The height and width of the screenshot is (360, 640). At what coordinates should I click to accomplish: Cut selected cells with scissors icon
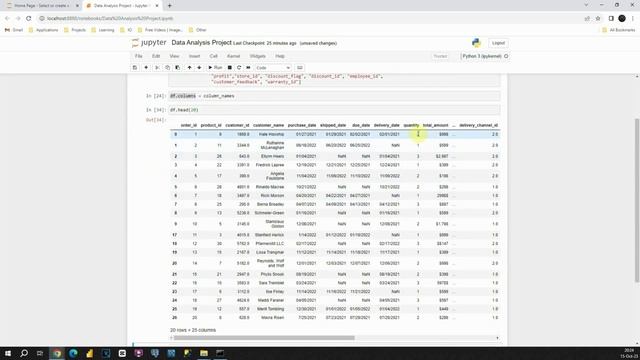coord(157,68)
